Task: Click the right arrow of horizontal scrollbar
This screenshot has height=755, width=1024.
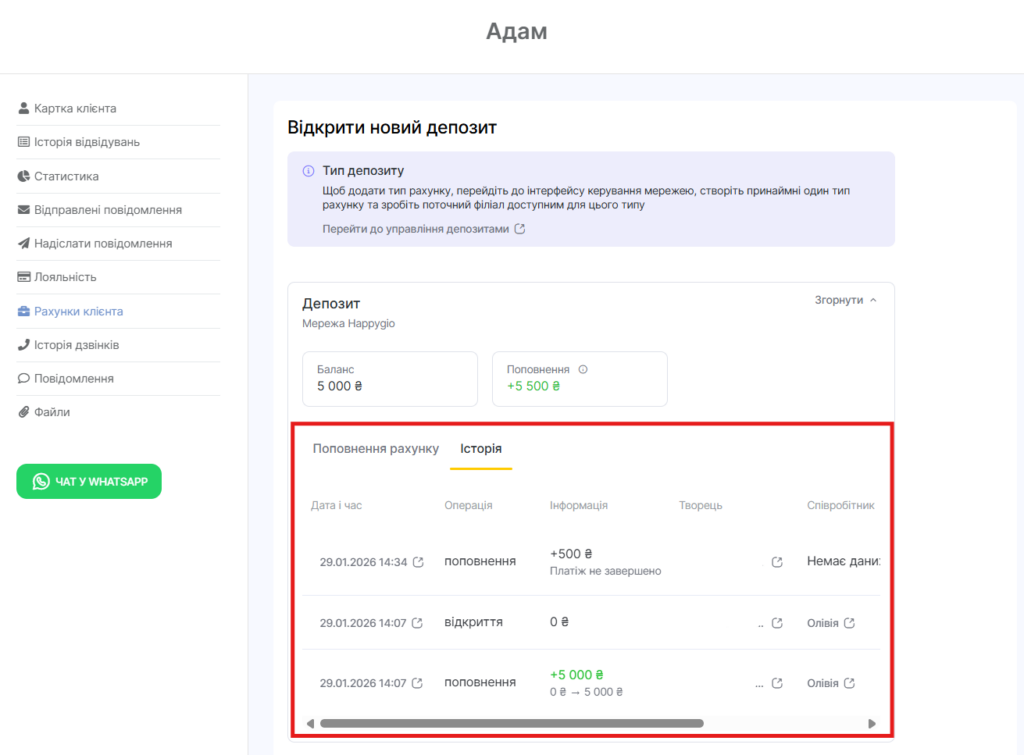Action: tap(872, 723)
